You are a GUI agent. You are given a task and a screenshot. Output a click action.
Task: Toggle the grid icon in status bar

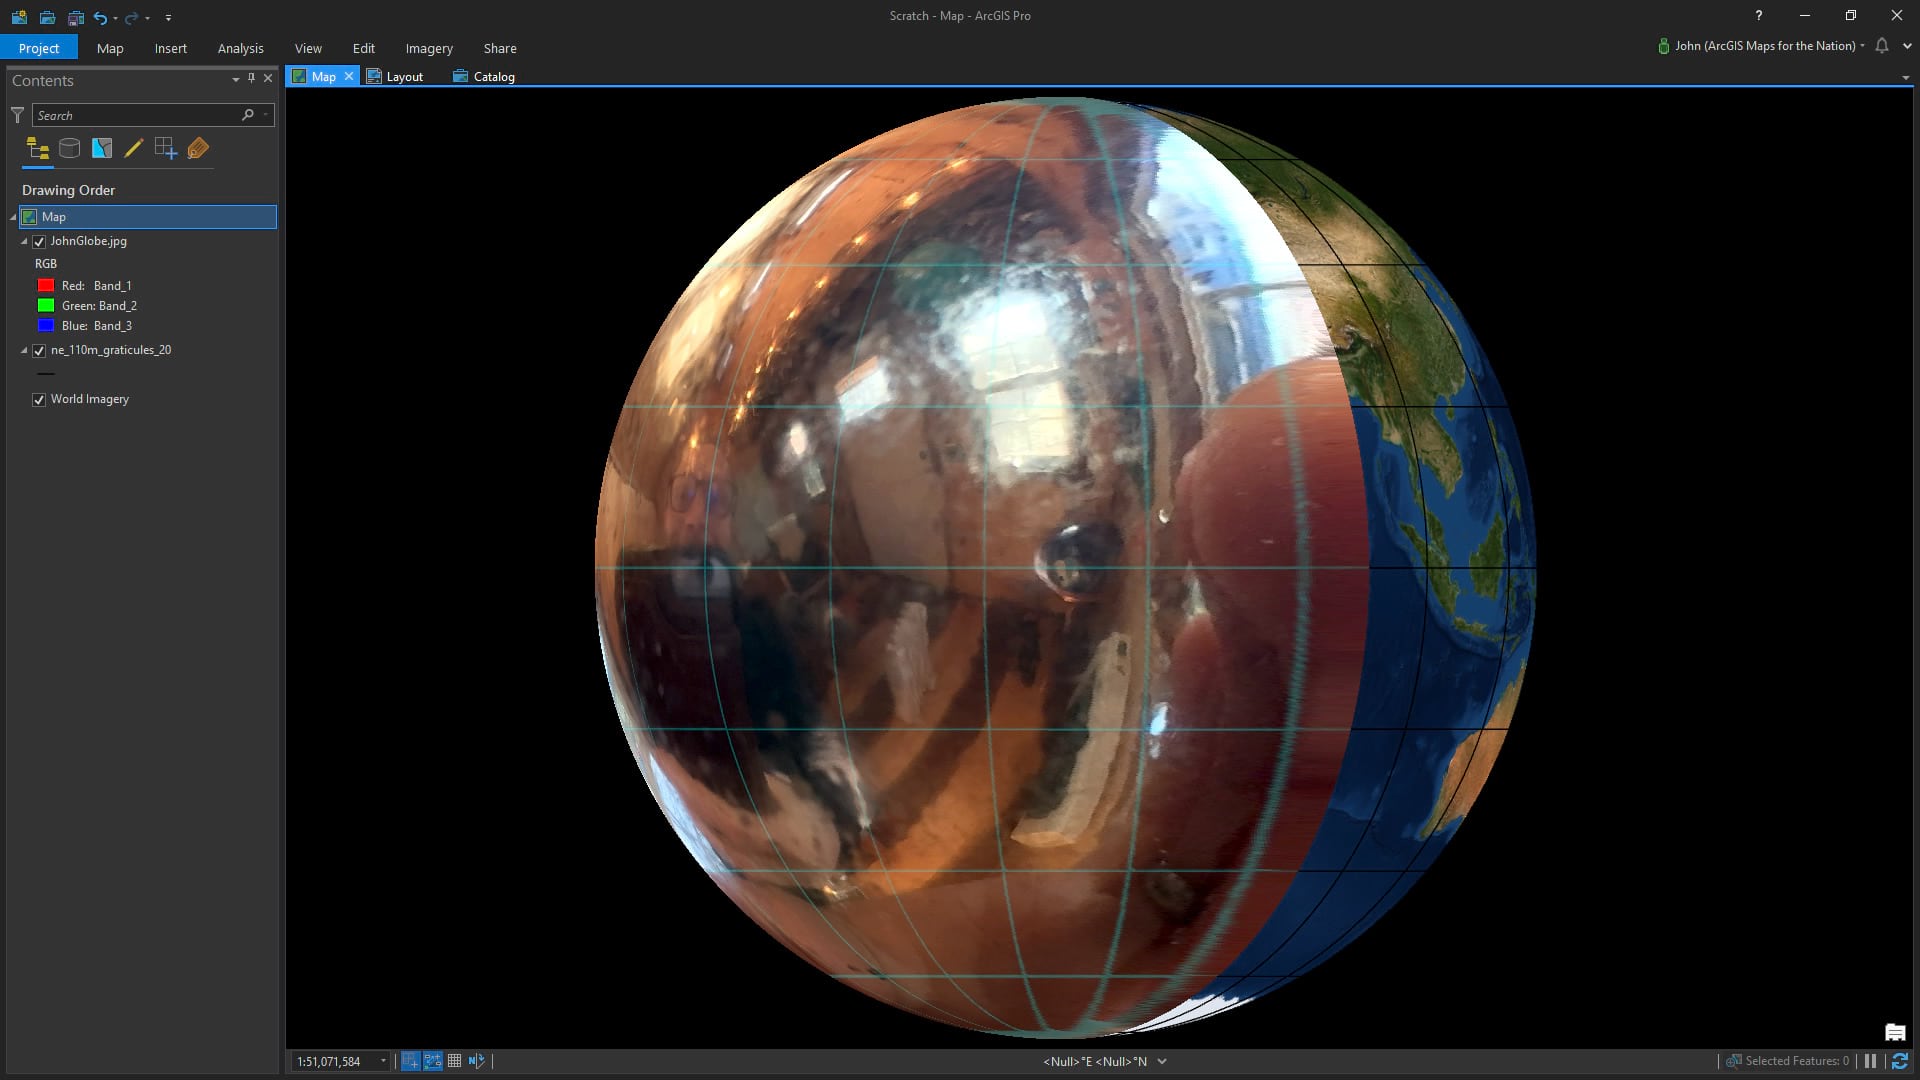pyautogui.click(x=454, y=1061)
